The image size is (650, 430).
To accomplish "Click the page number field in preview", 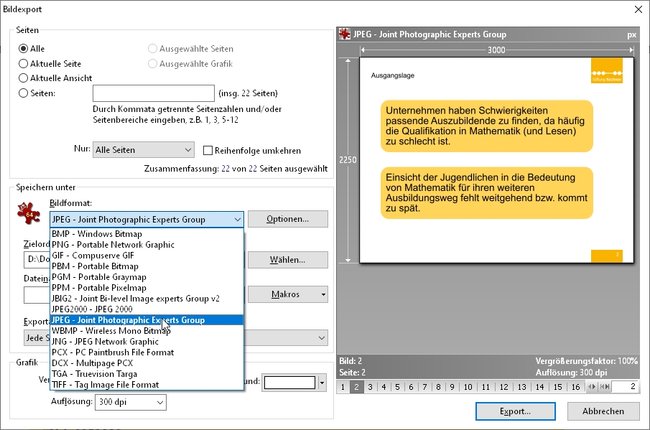I will (x=626, y=387).
